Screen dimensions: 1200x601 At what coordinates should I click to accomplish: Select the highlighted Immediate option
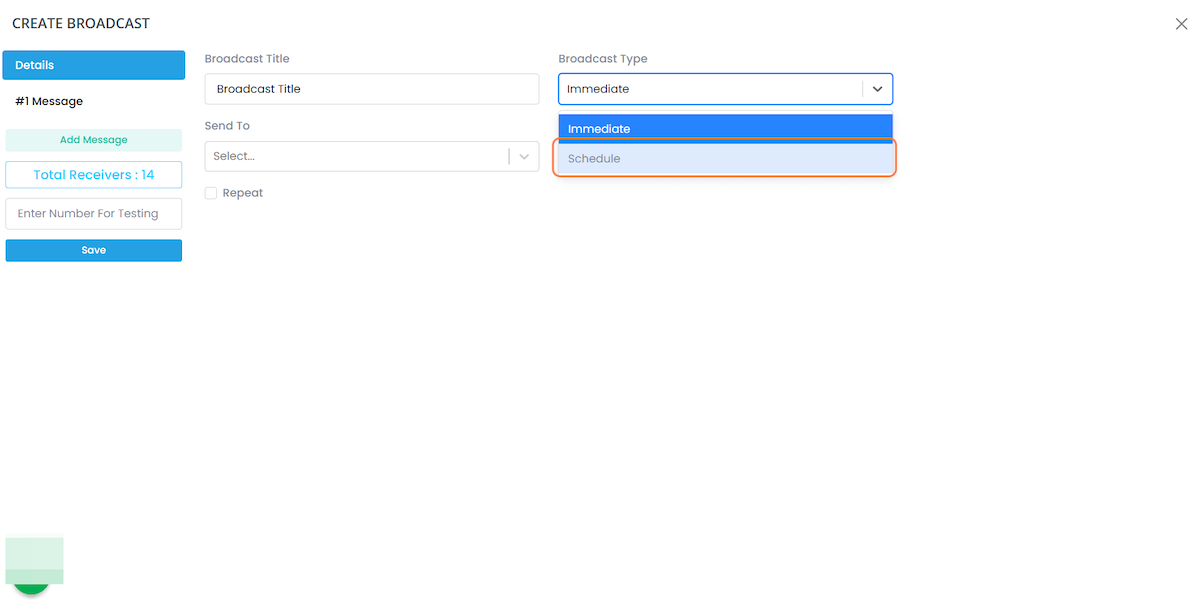(x=724, y=128)
